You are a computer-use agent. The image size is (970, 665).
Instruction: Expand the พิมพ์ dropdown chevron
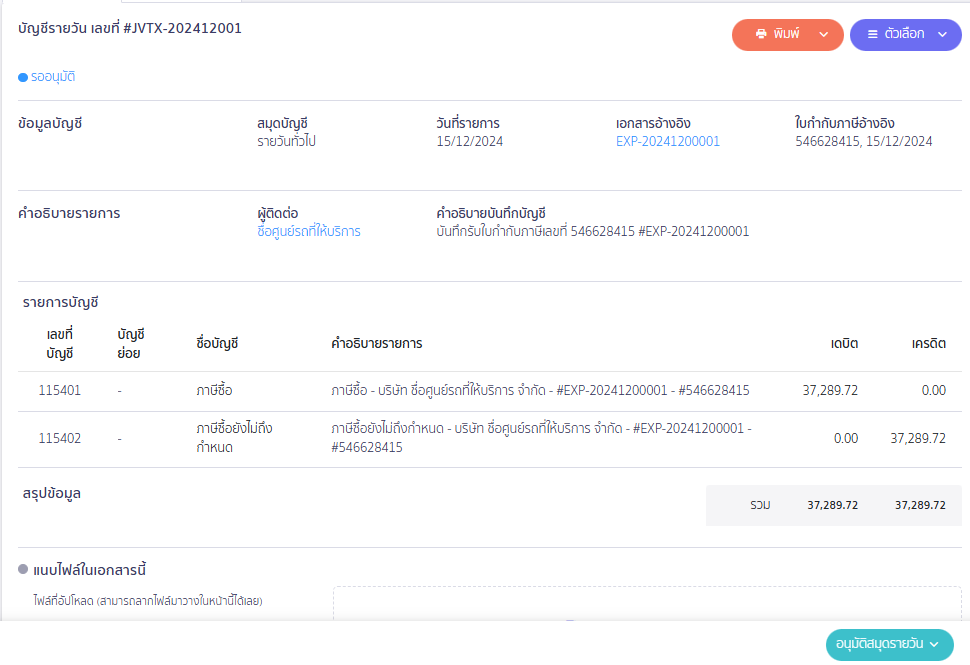[x=824, y=34]
